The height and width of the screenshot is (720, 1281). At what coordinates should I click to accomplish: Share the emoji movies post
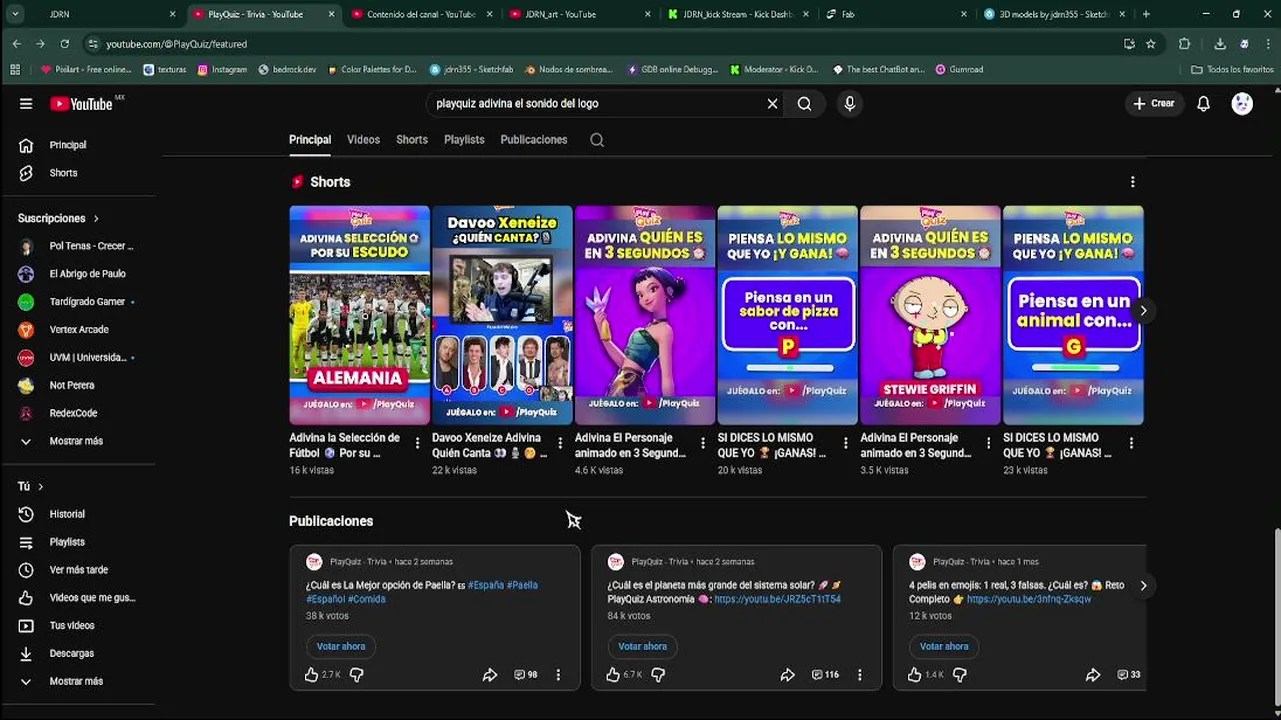coord(1093,675)
